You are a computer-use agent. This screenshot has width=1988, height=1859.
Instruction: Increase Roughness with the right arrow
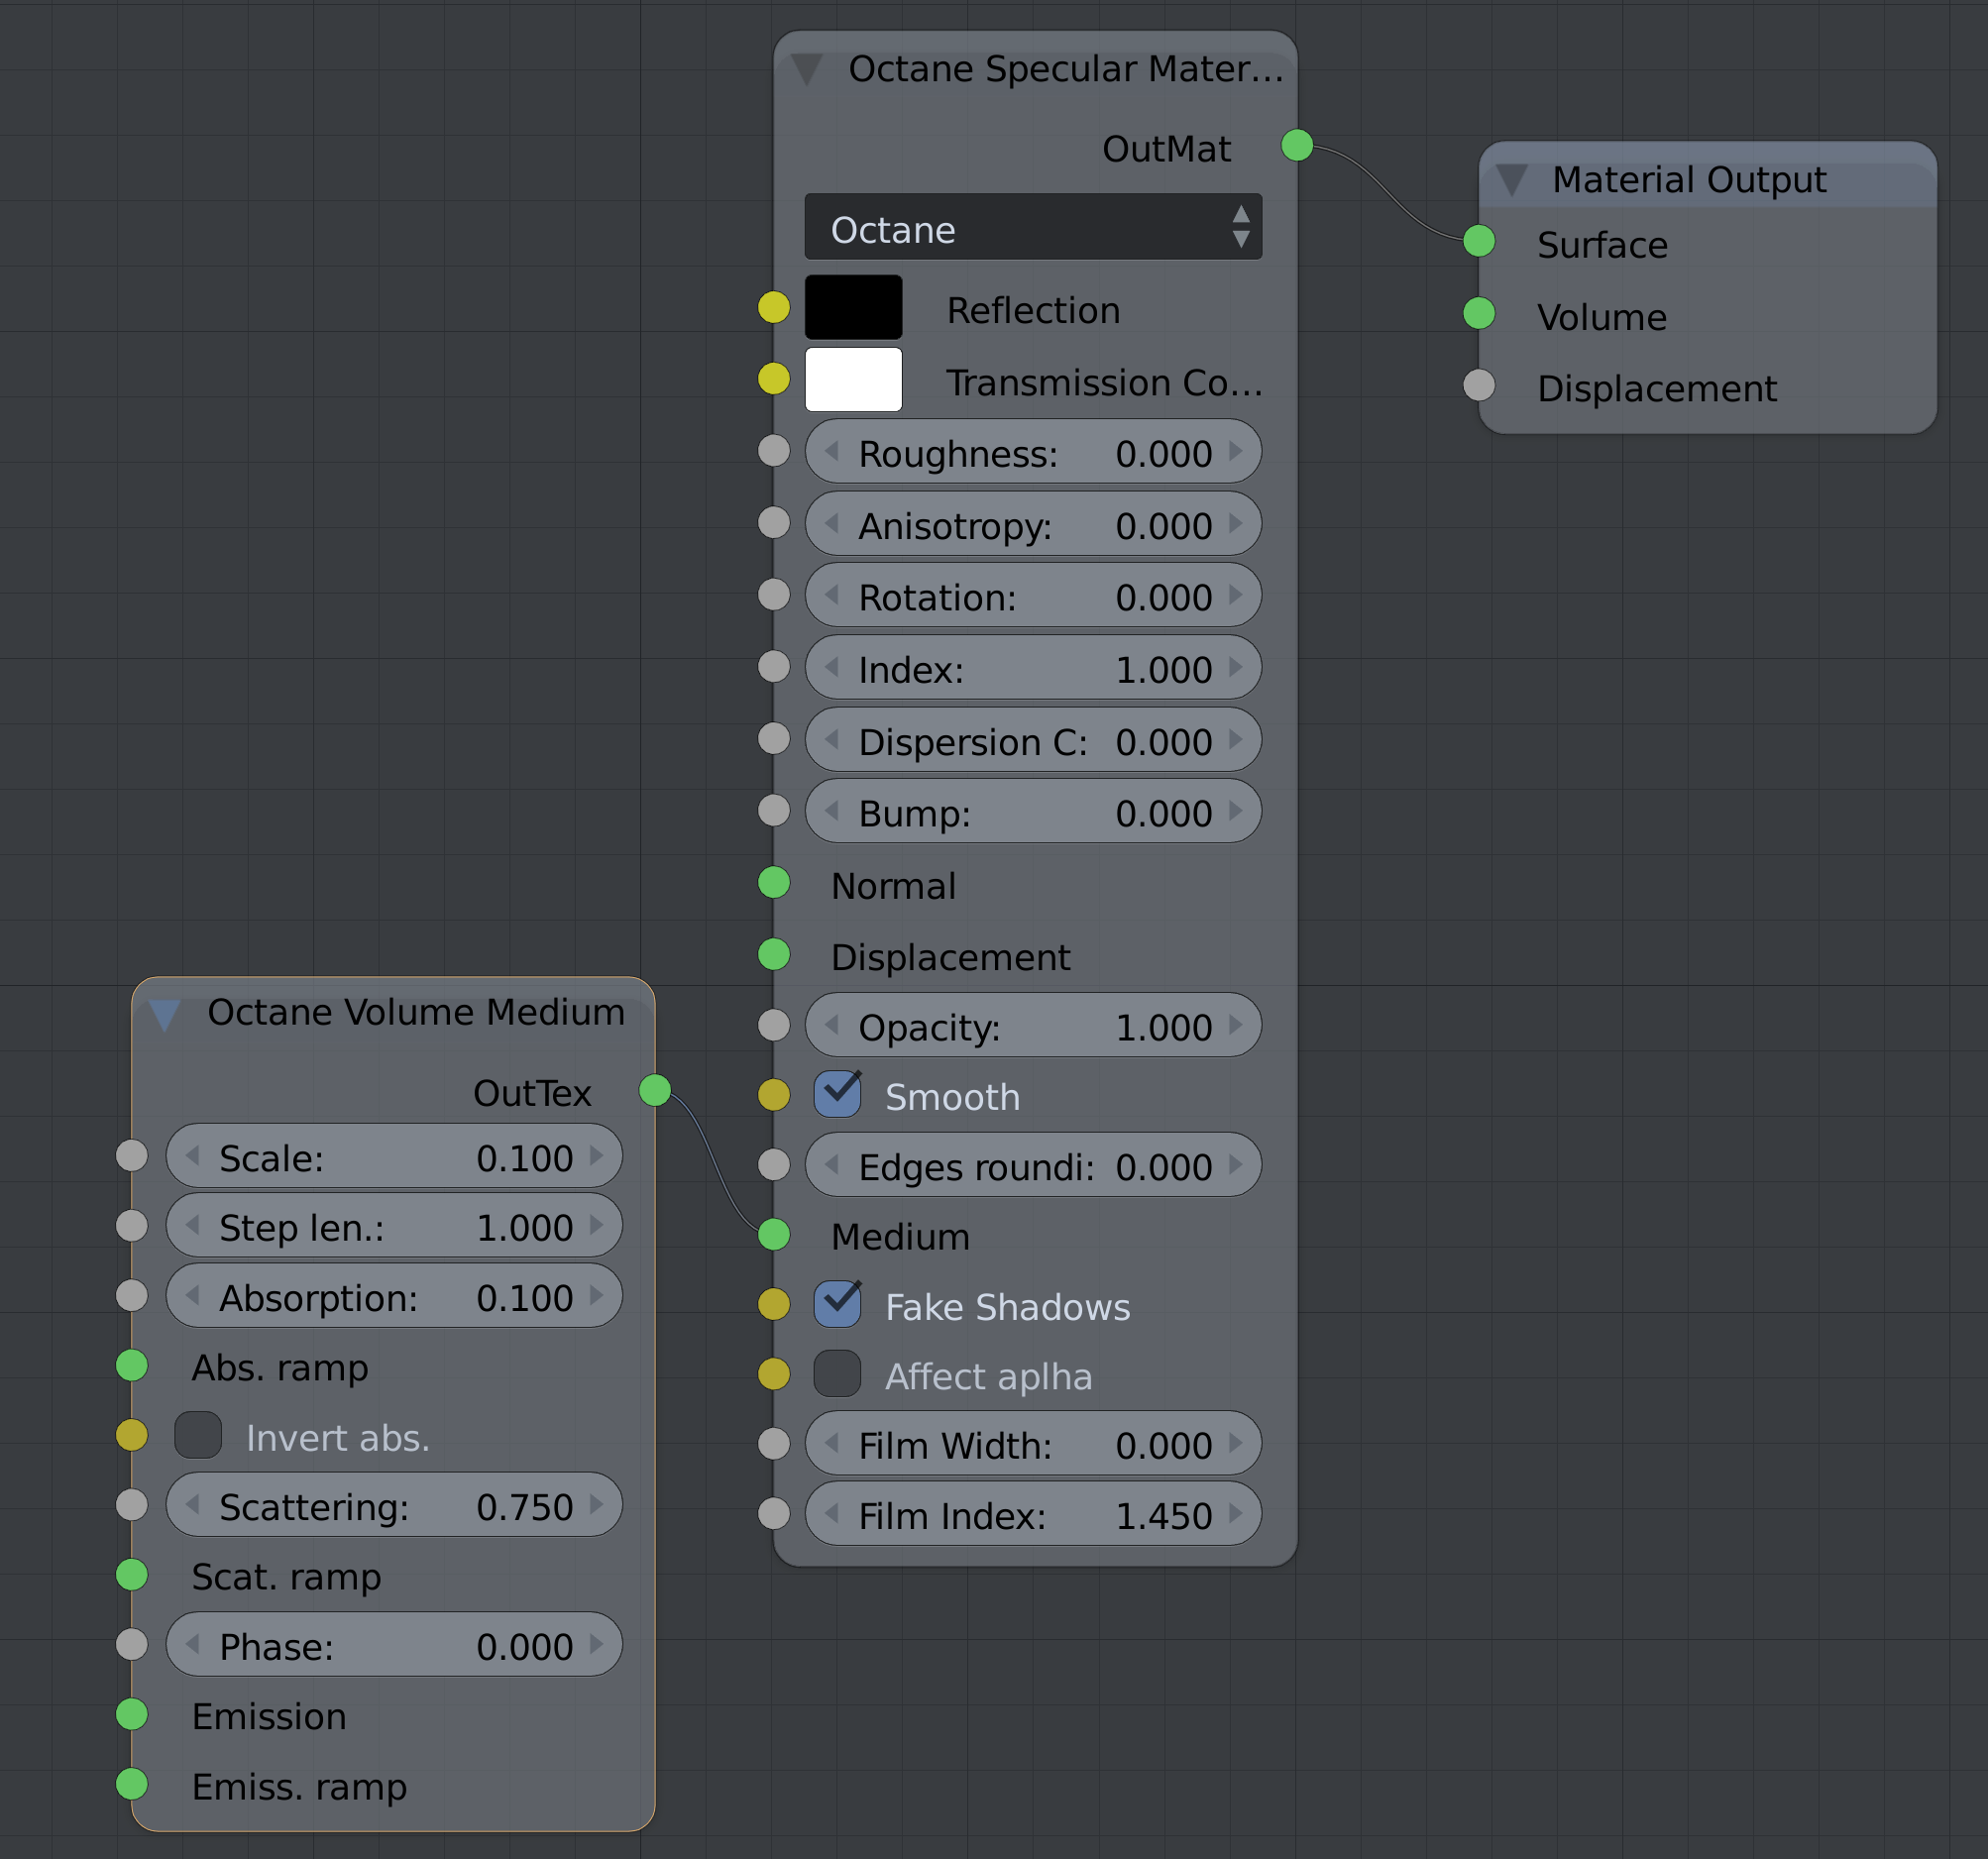click(1236, 452)
